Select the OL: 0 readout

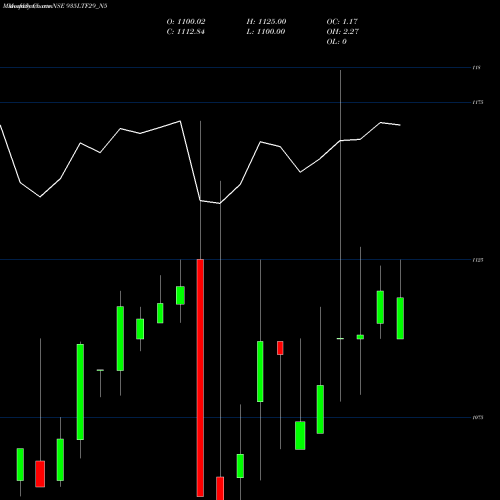tap(337, 42)
